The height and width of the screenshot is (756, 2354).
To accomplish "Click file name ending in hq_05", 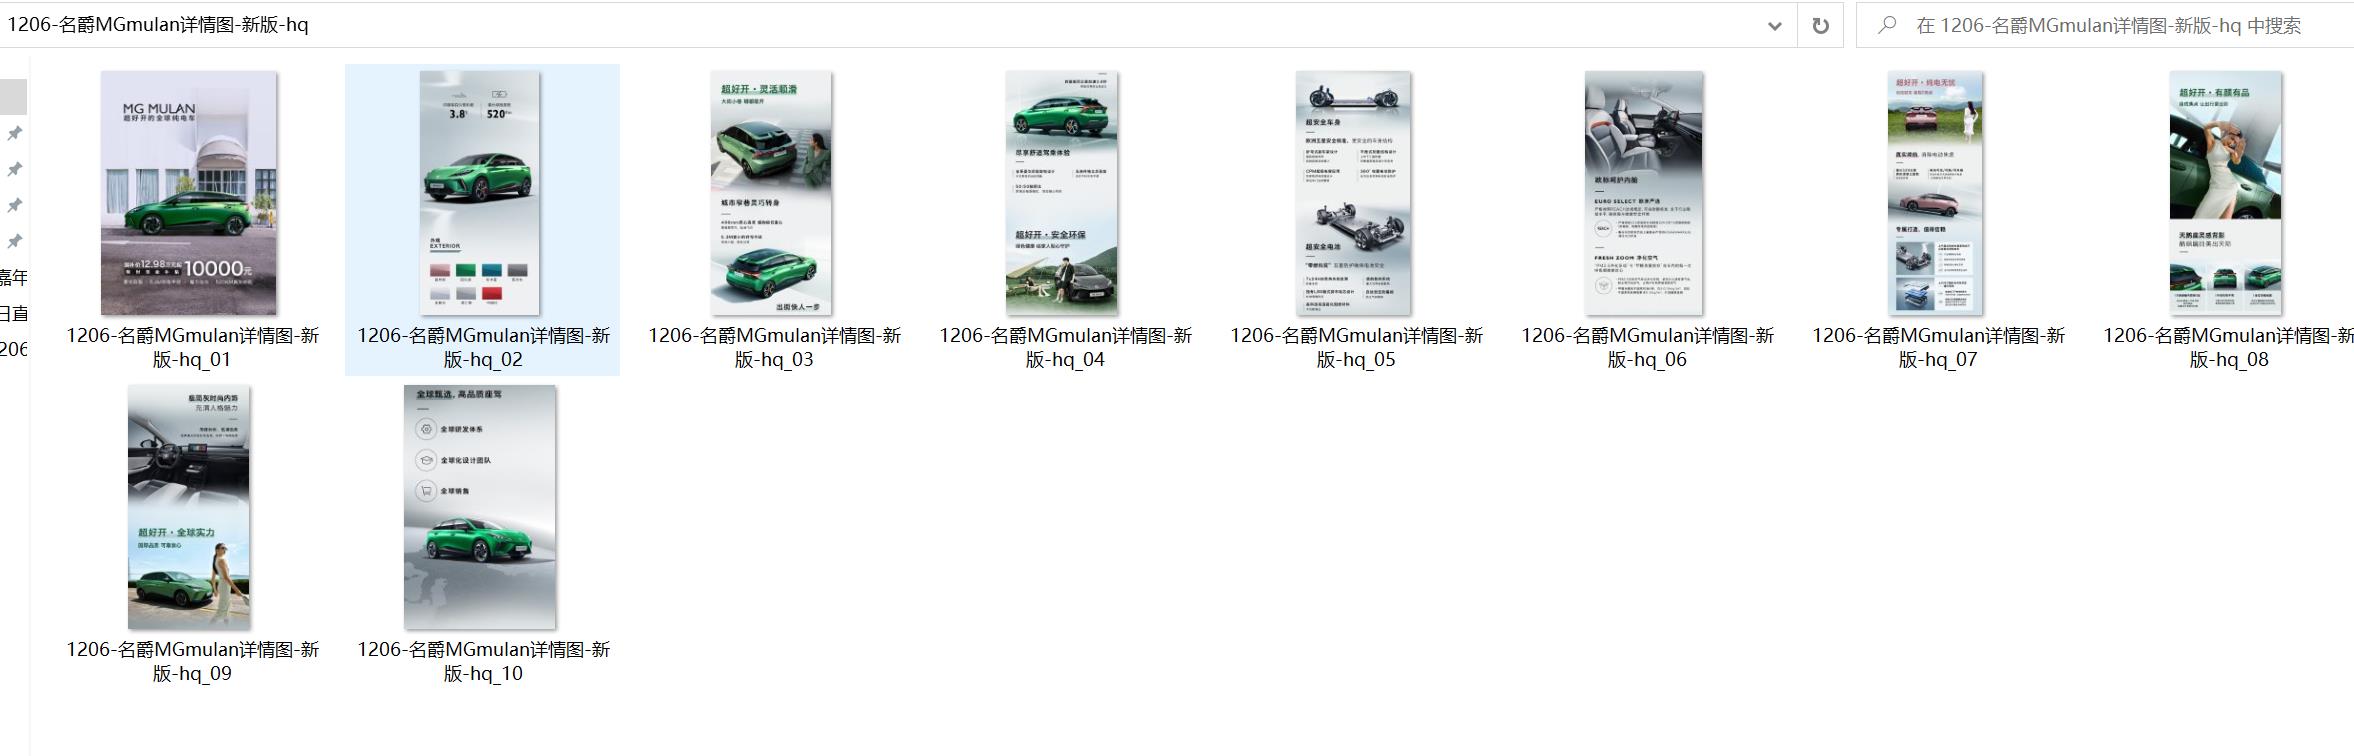I will pyautogui.click(x=1356, y=347).
